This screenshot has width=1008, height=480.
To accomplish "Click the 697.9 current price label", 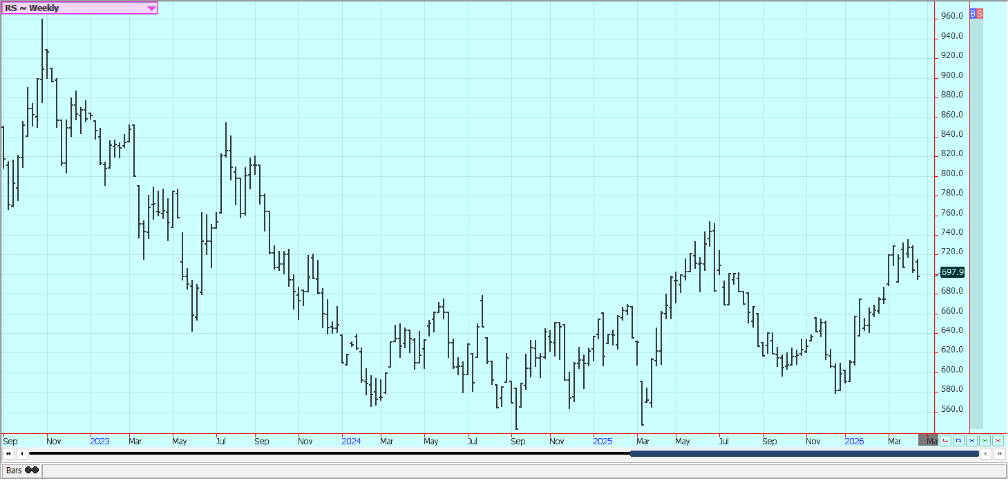I will click(x=952, y=272).
